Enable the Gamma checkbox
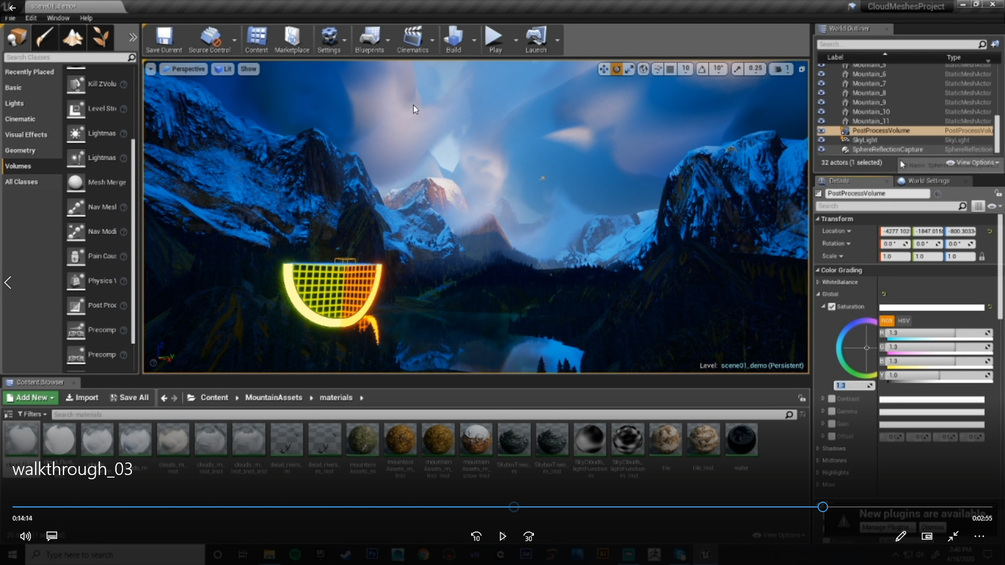This screenshot has height=565, width=1005. click(832, 411)
